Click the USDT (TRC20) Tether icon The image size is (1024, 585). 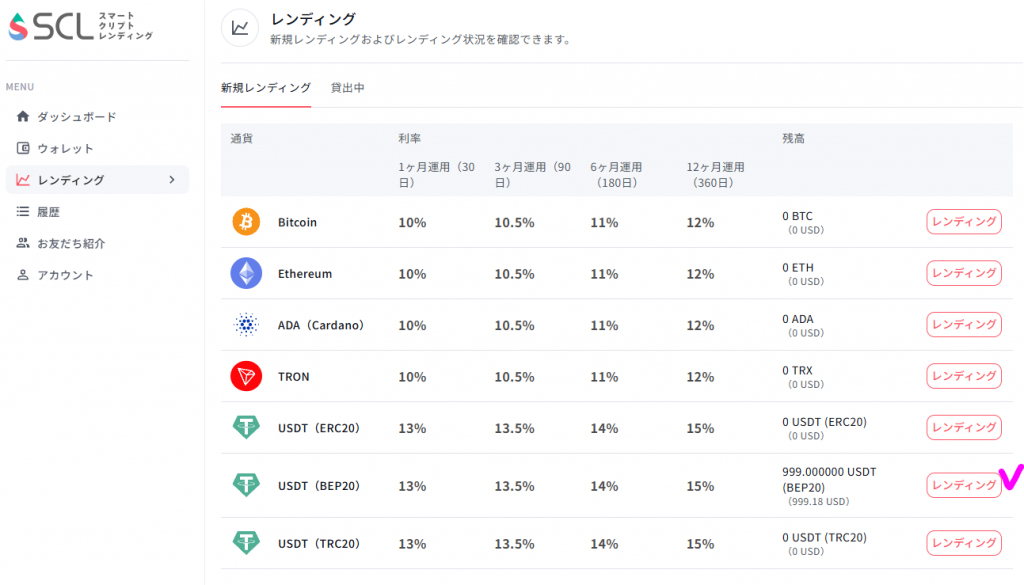point(244,543)
